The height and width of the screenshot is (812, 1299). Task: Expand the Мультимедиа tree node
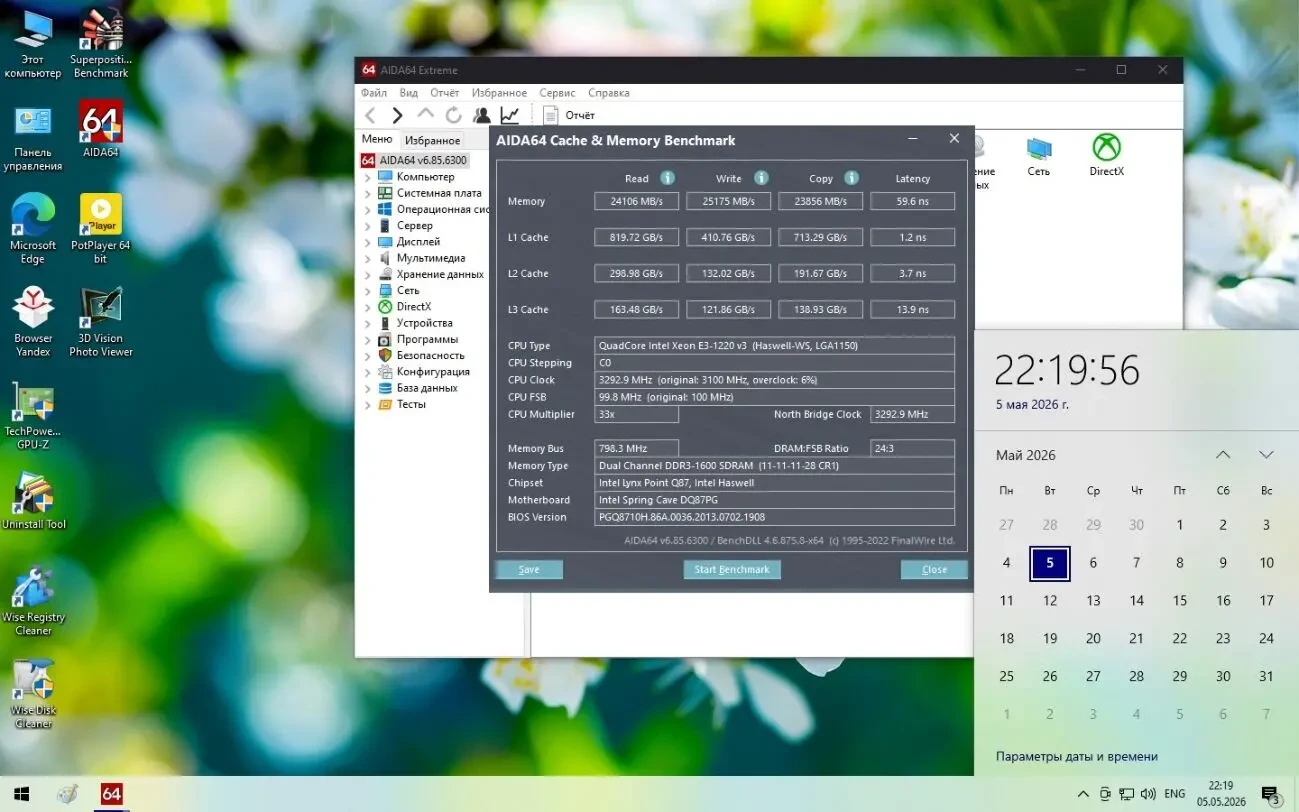click(367, 258)
